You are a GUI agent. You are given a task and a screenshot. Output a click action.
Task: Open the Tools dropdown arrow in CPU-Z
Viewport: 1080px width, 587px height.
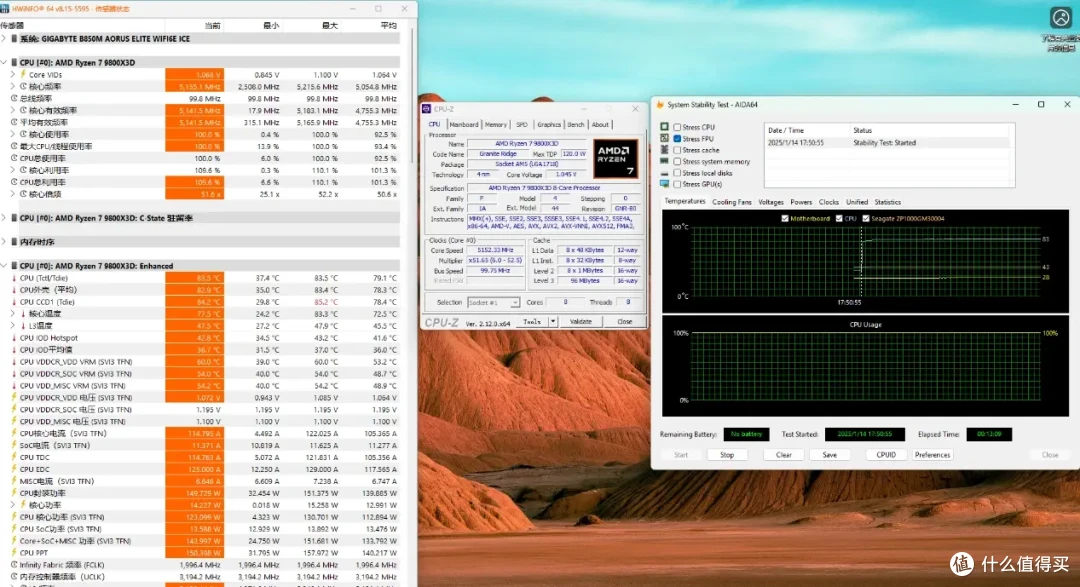coord(552,322)
